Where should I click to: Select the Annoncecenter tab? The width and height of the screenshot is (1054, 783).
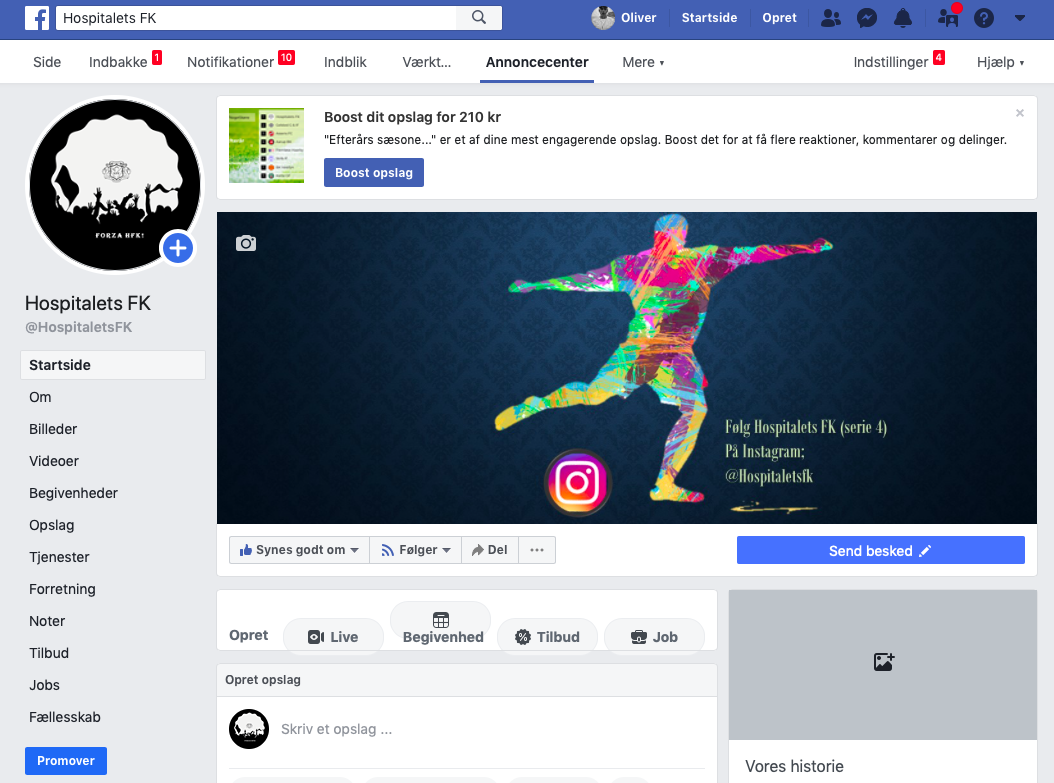(x=537, y=63)
